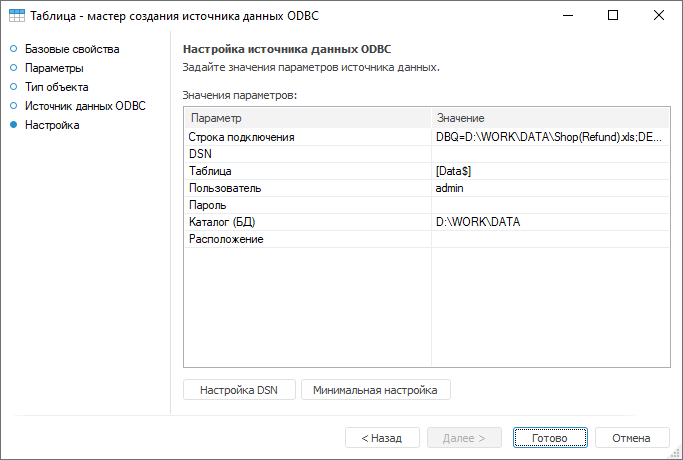Click the Расположение value cell

click(x=548, y=239)
